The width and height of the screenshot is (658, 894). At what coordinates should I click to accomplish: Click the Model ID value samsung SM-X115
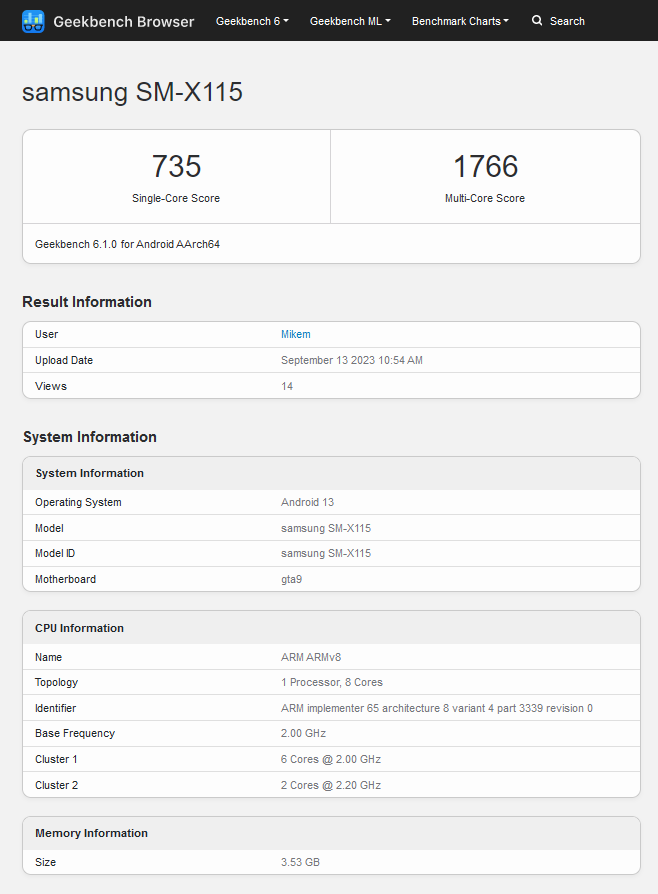click(326, 553)
